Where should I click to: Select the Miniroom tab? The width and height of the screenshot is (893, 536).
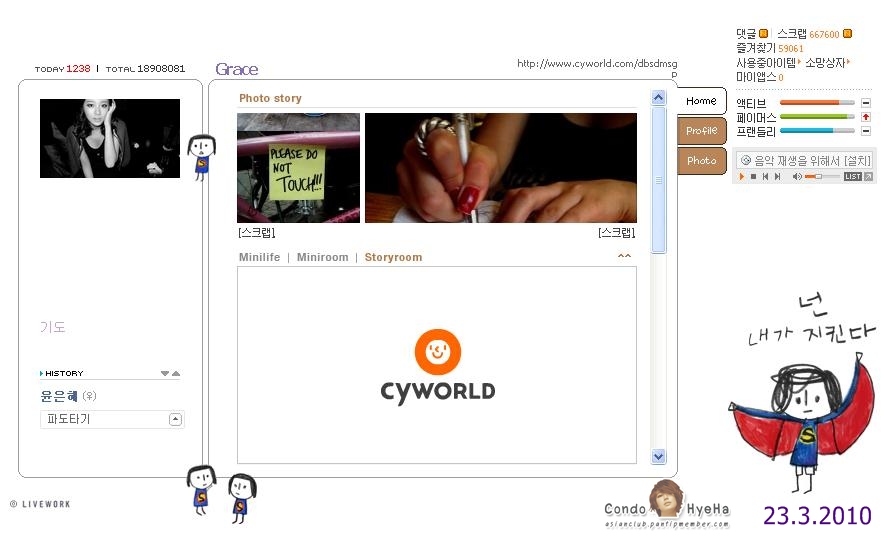click(x=322, y=257)
